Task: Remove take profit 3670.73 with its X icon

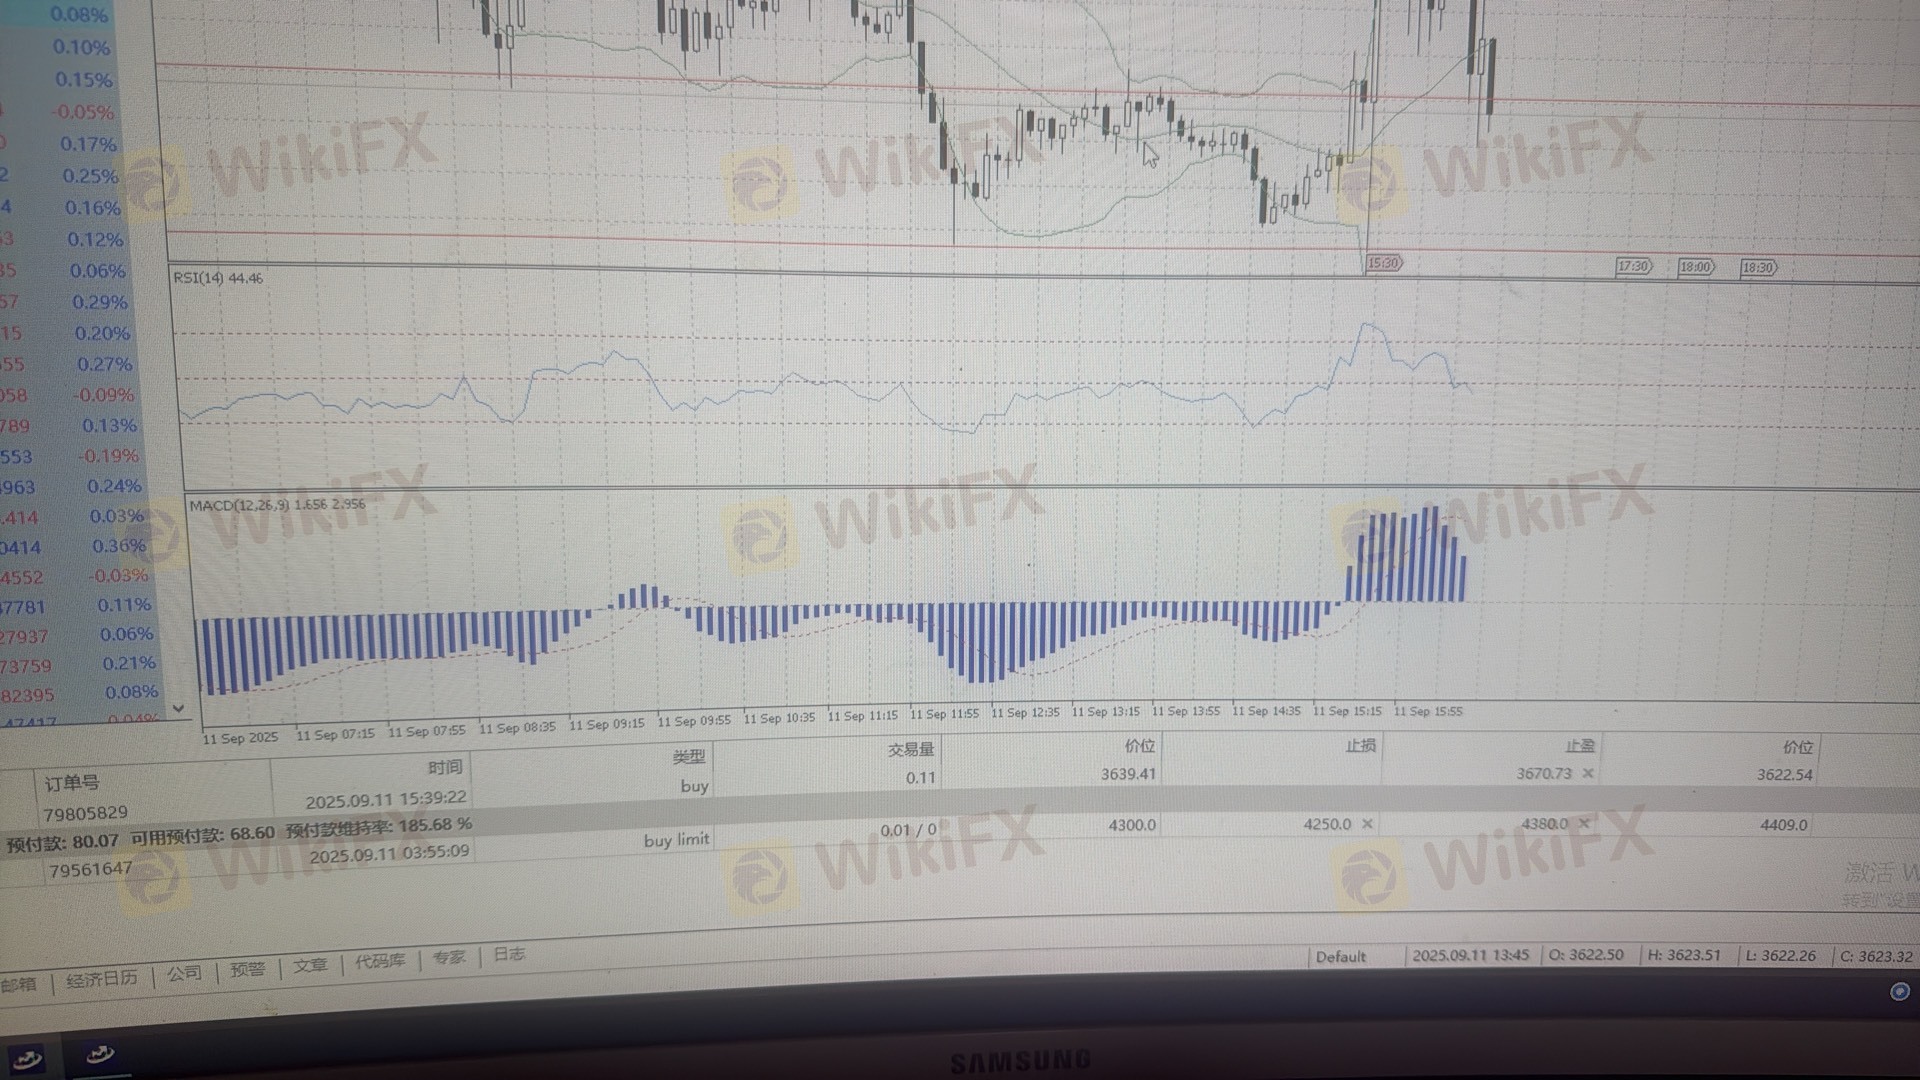Action: coord(1588,773)
